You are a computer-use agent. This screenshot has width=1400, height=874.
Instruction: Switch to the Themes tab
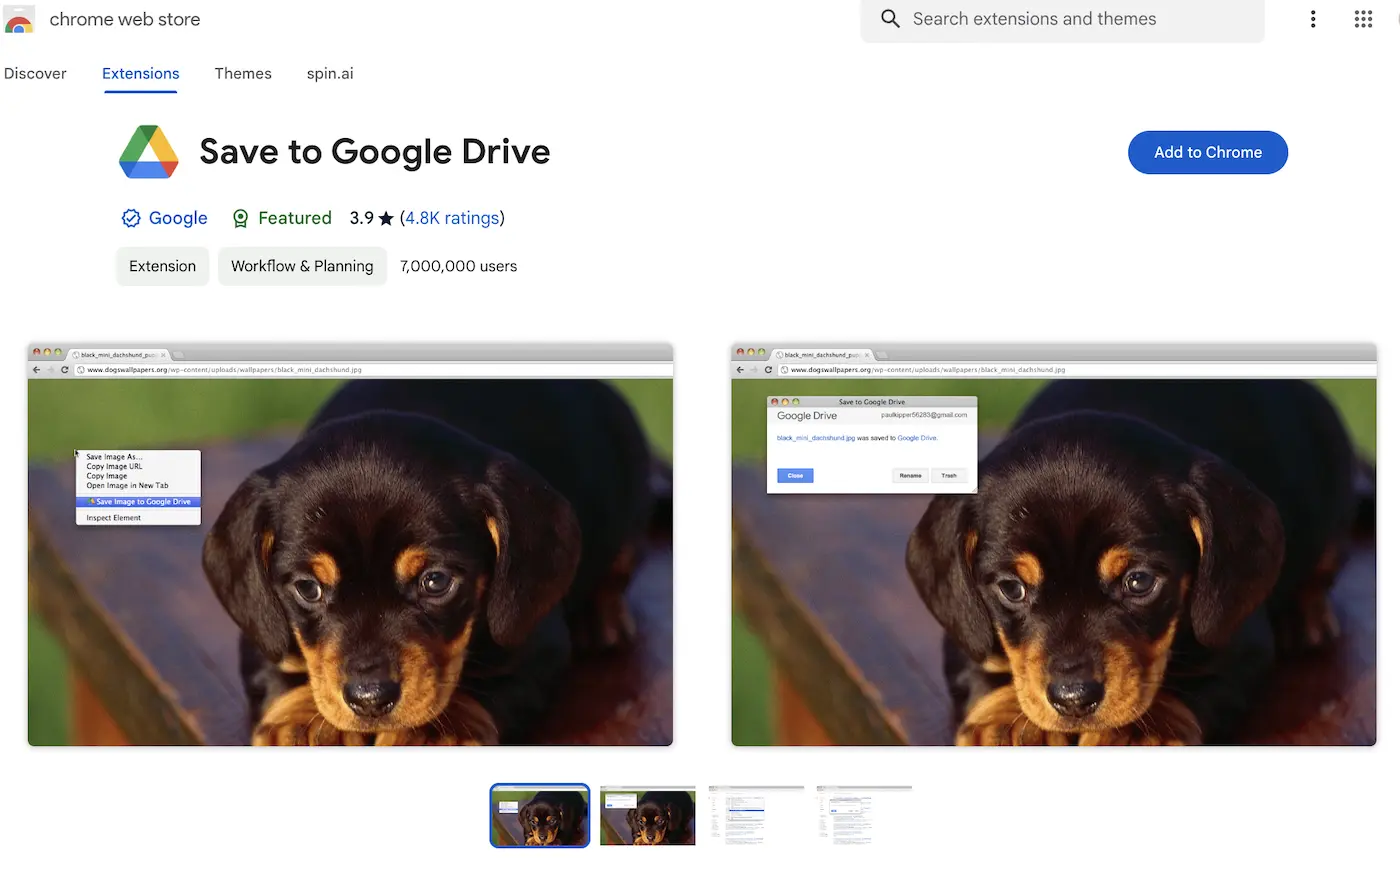[x=243, y=73]
